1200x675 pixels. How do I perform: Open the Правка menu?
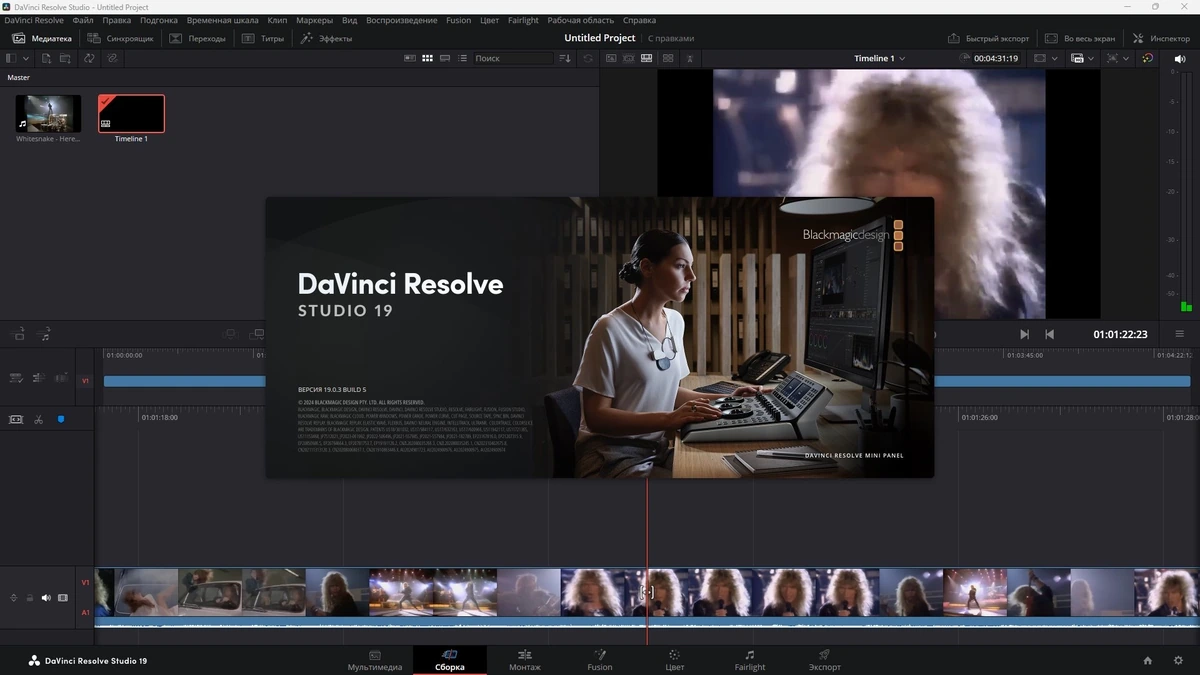tap(117, 20)
